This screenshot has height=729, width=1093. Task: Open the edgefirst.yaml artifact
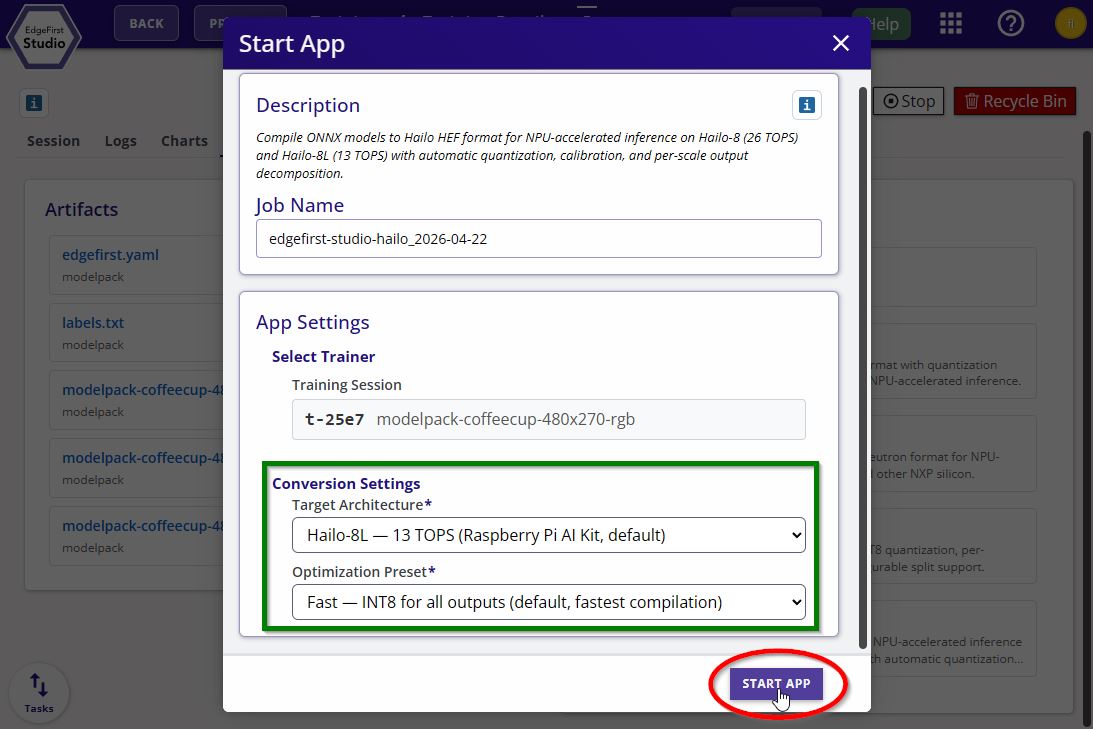[110, 255]
